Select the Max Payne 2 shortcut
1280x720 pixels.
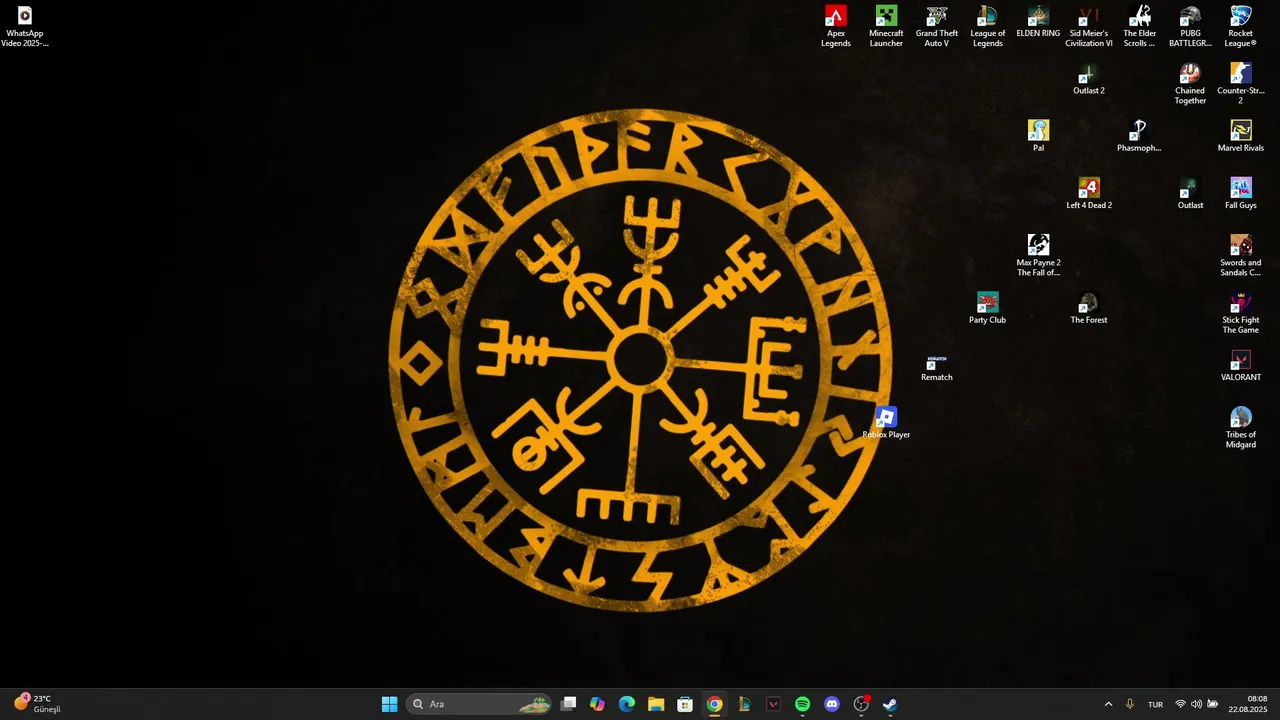(1038, 256)
